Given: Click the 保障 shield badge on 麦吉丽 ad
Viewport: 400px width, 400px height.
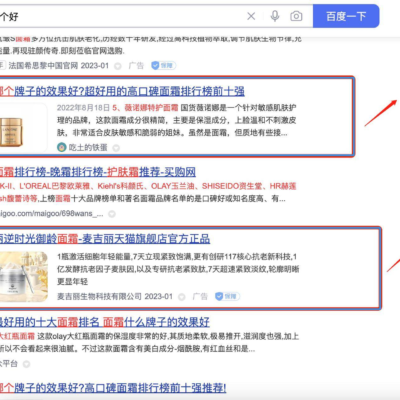Looking at the screenshot, I should (x=227, y=296).
